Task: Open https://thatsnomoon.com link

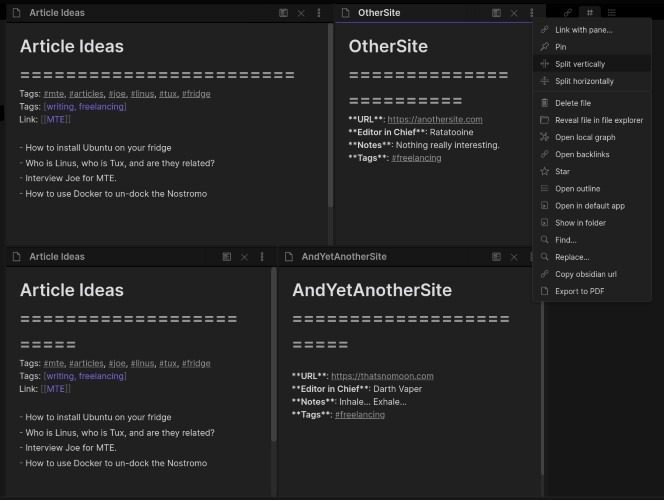Action: pos(382,376)
